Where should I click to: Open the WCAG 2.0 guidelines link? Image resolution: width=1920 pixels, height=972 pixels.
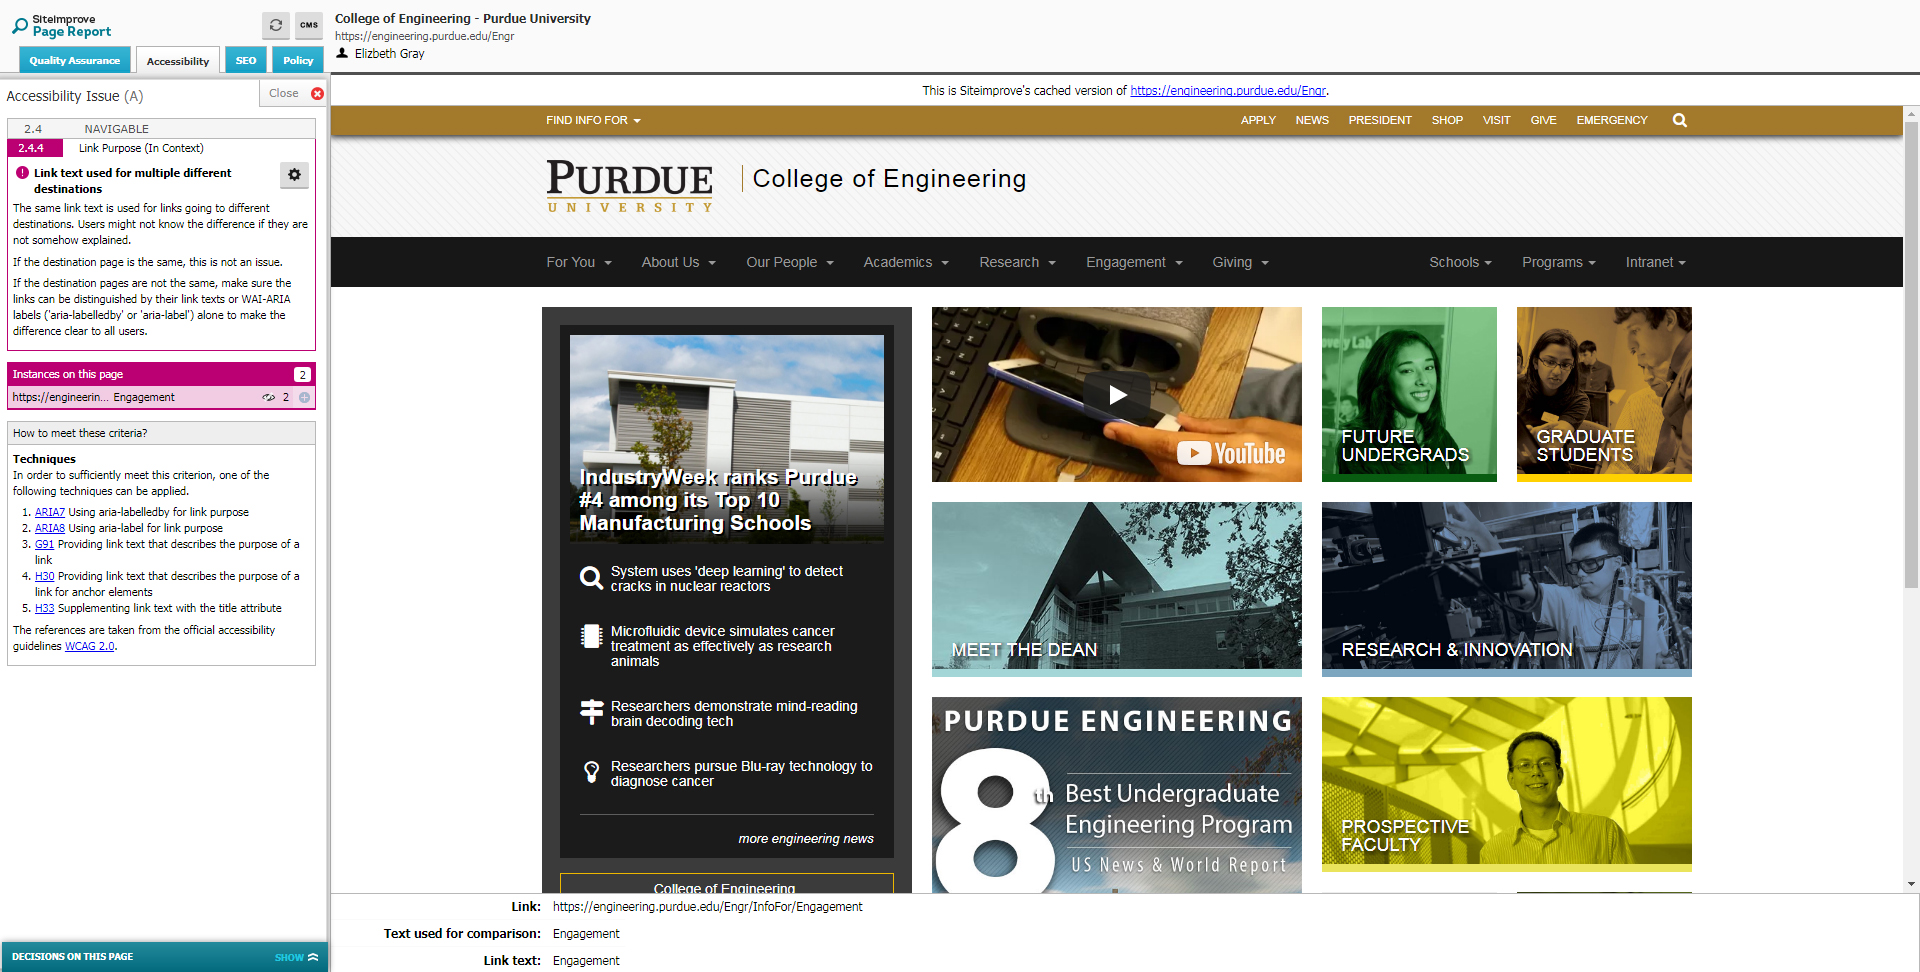tap(89, 647)
